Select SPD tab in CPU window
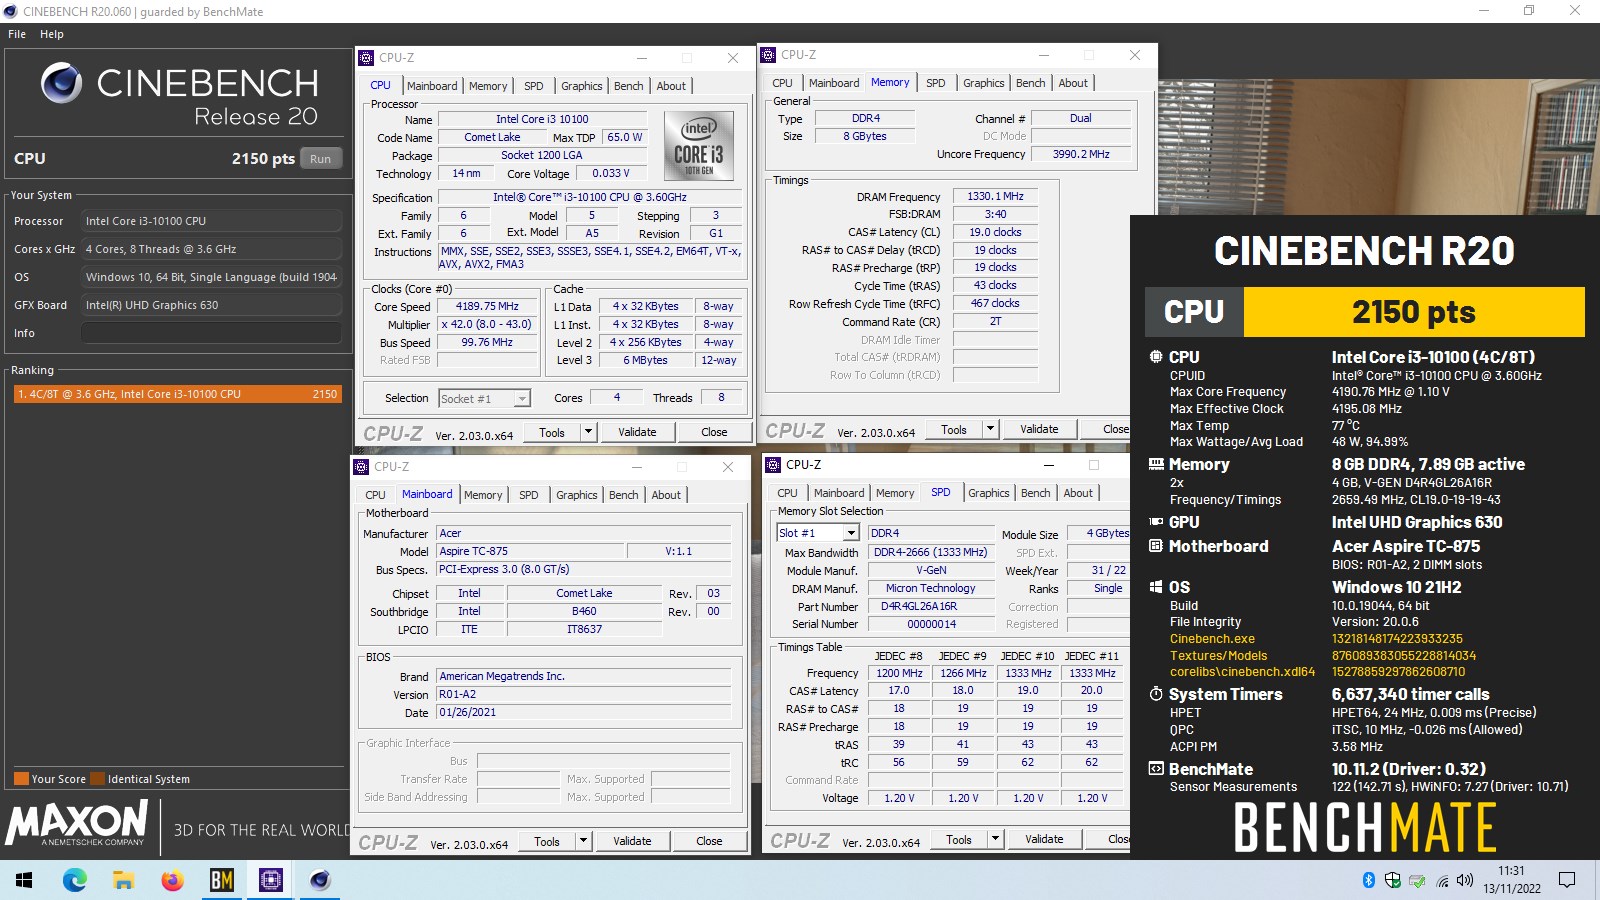Viewport: 1600px width, 900px height. (x=534, y=86)
